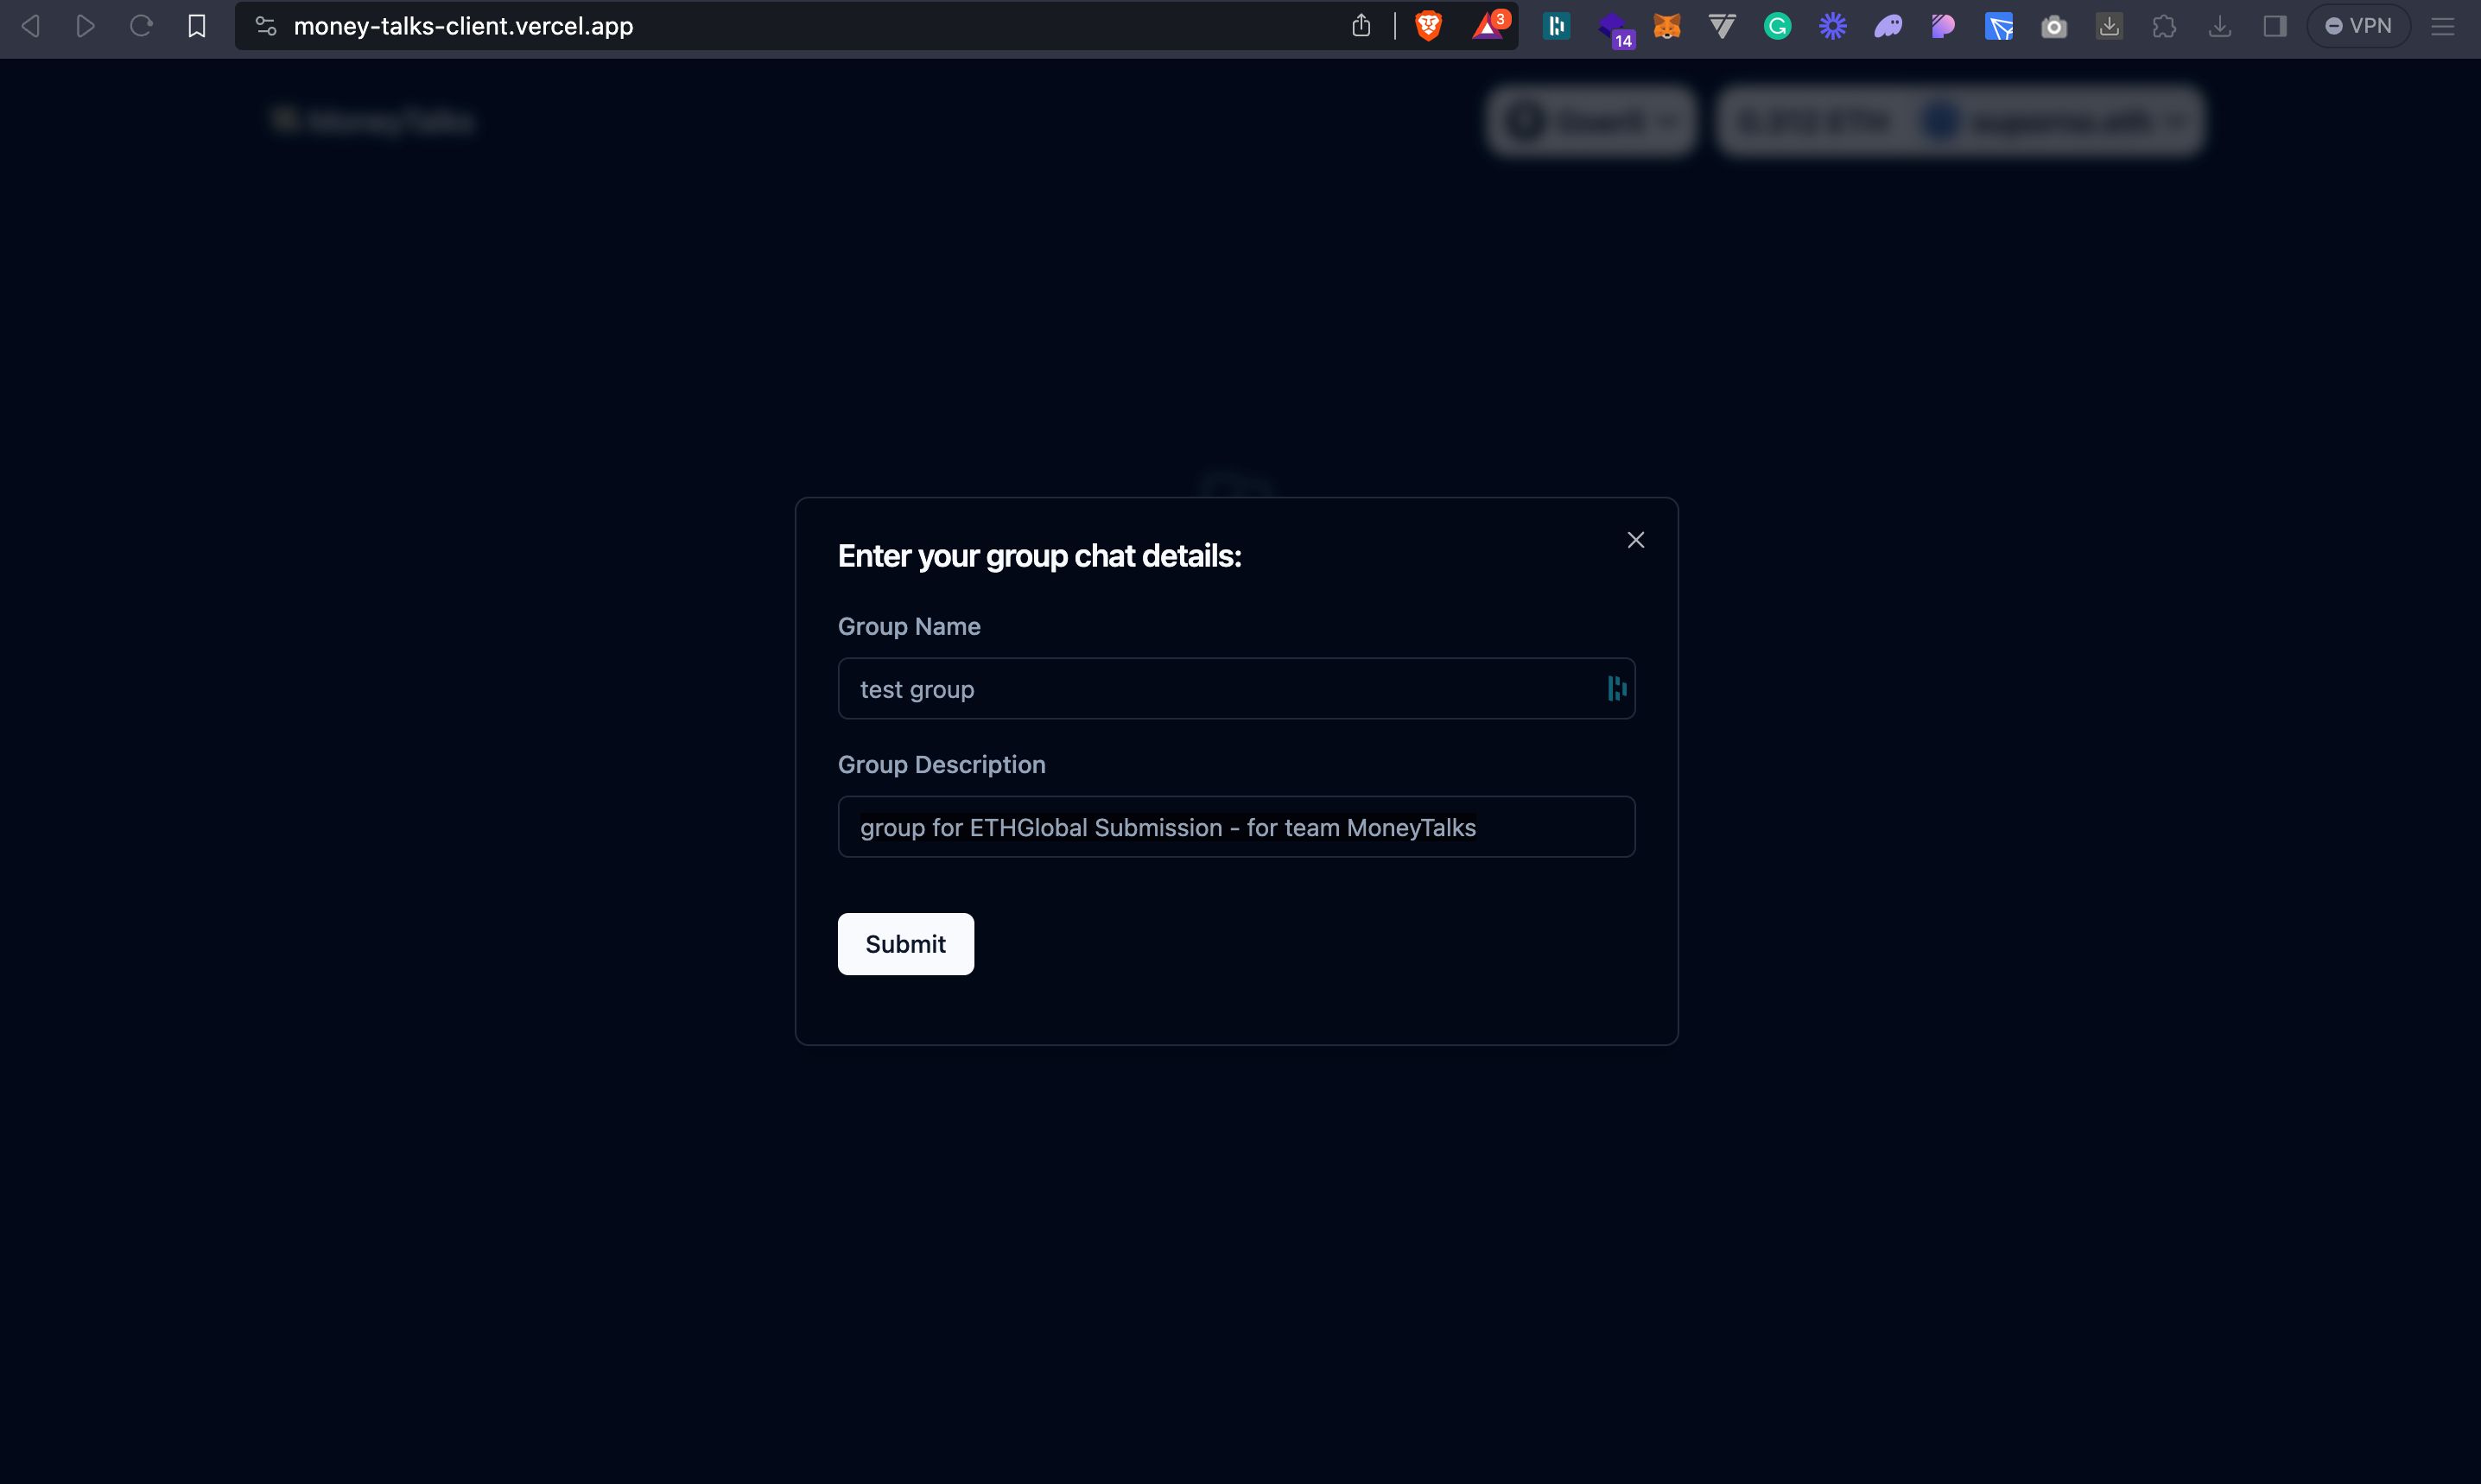Image resolution: width=2481 pixels, height=1484 pixels.
Task: Open the blue cursor extension icon
Action: click(1998, 26)
